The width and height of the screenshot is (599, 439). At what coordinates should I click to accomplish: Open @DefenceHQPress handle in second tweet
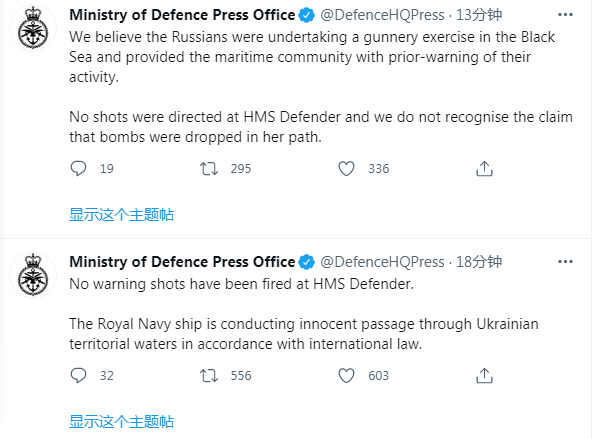382,262
